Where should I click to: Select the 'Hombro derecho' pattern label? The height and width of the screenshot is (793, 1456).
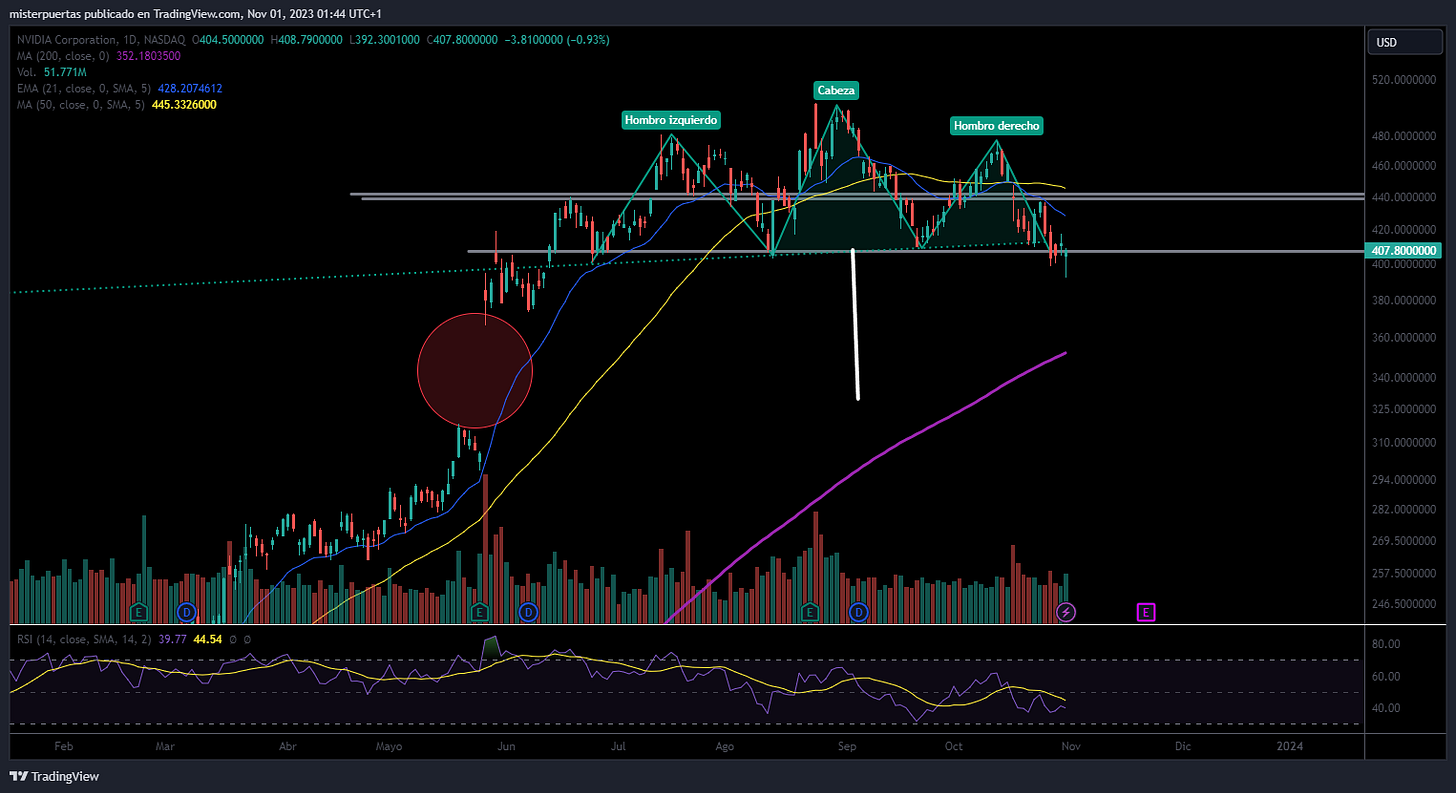pyautogui.click(x=997, y=126)
